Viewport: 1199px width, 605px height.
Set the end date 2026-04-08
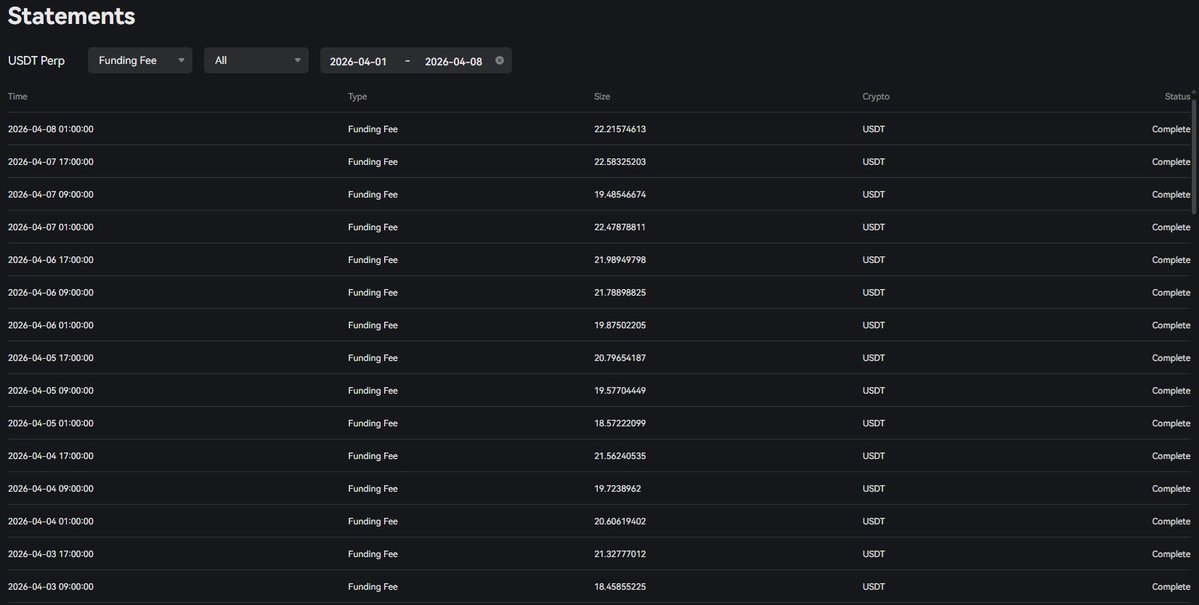[x=453, y=61]
